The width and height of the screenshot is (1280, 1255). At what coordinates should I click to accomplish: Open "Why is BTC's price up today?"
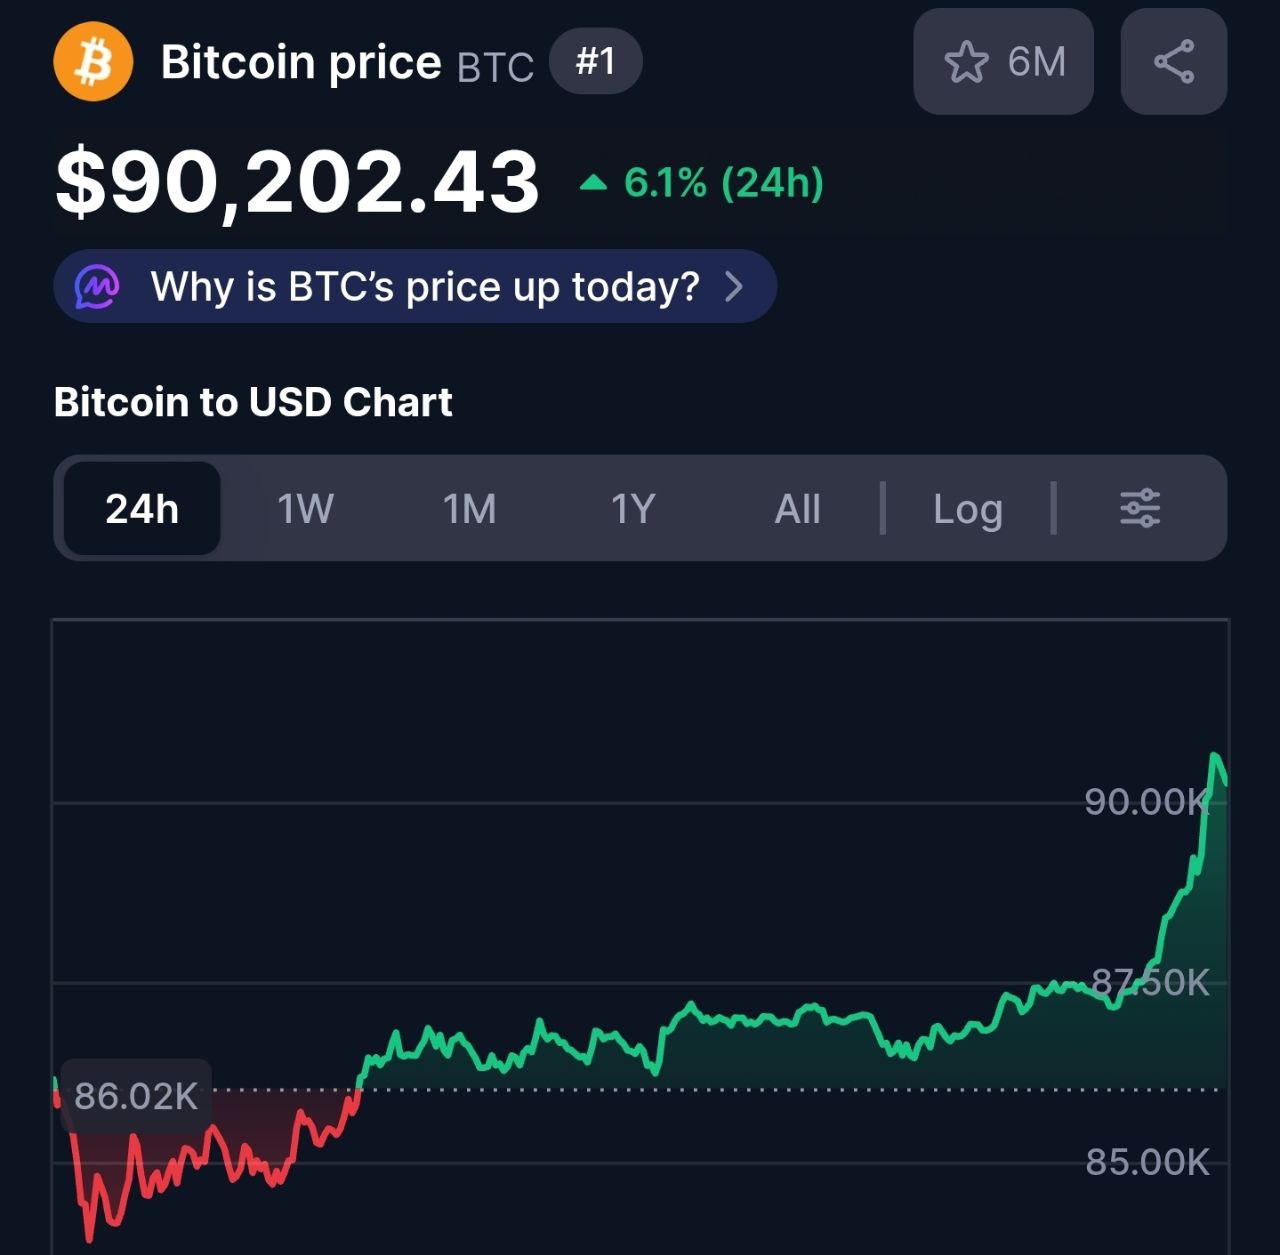click(424, 287)
